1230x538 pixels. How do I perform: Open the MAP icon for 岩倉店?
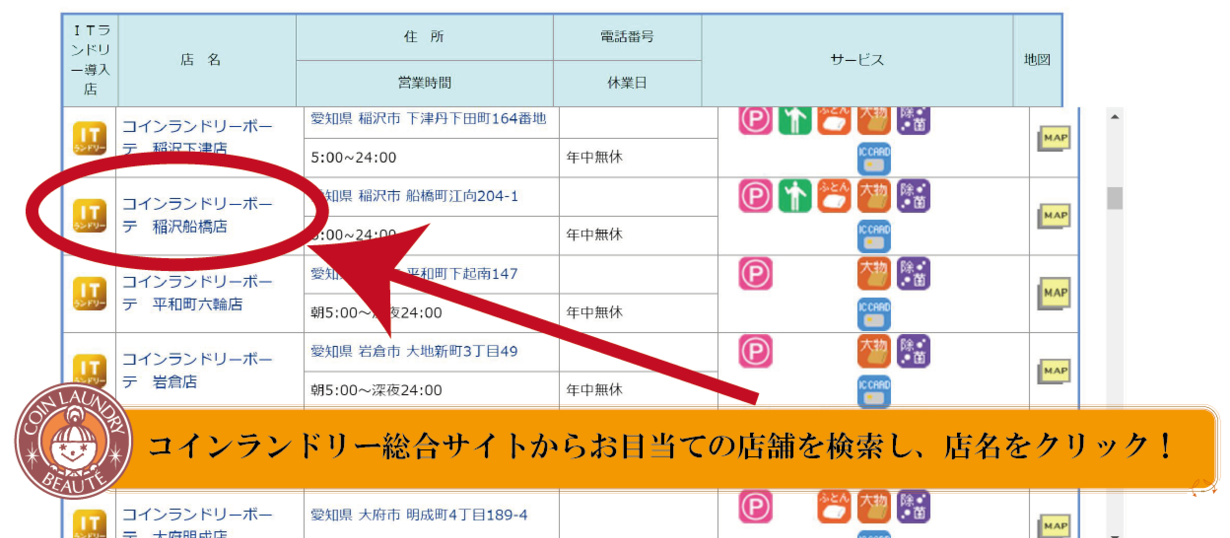tap(1053, 370)
